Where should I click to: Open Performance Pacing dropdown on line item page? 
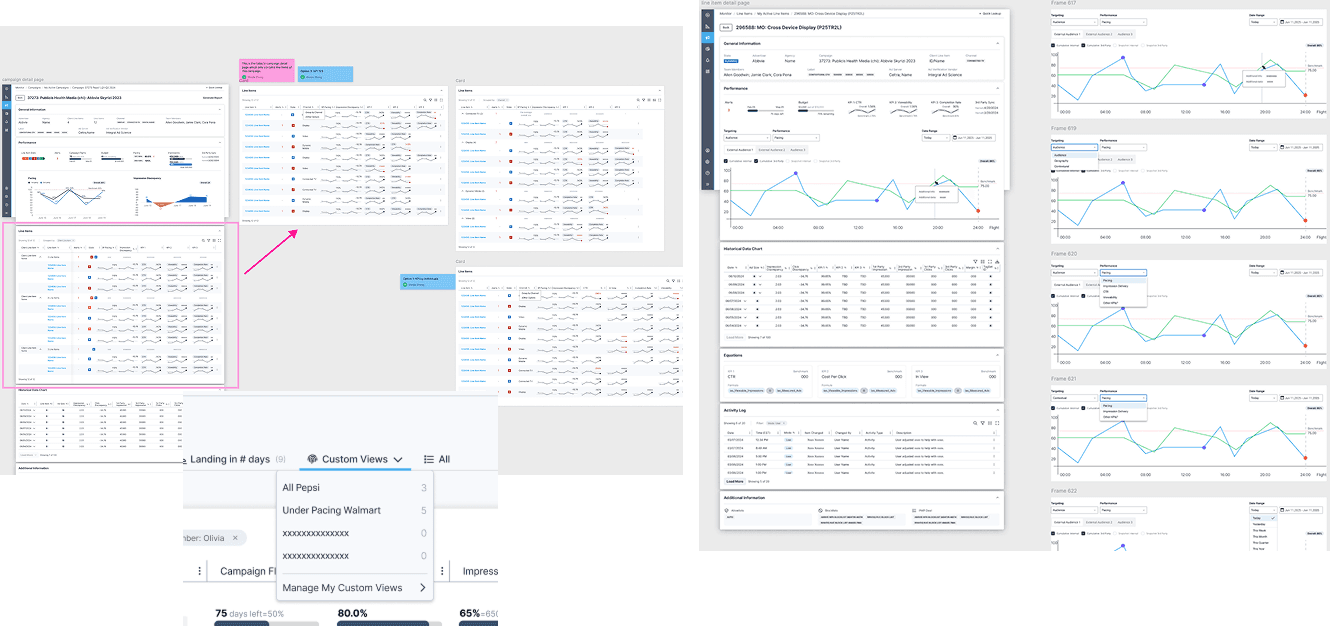point(796,138)
